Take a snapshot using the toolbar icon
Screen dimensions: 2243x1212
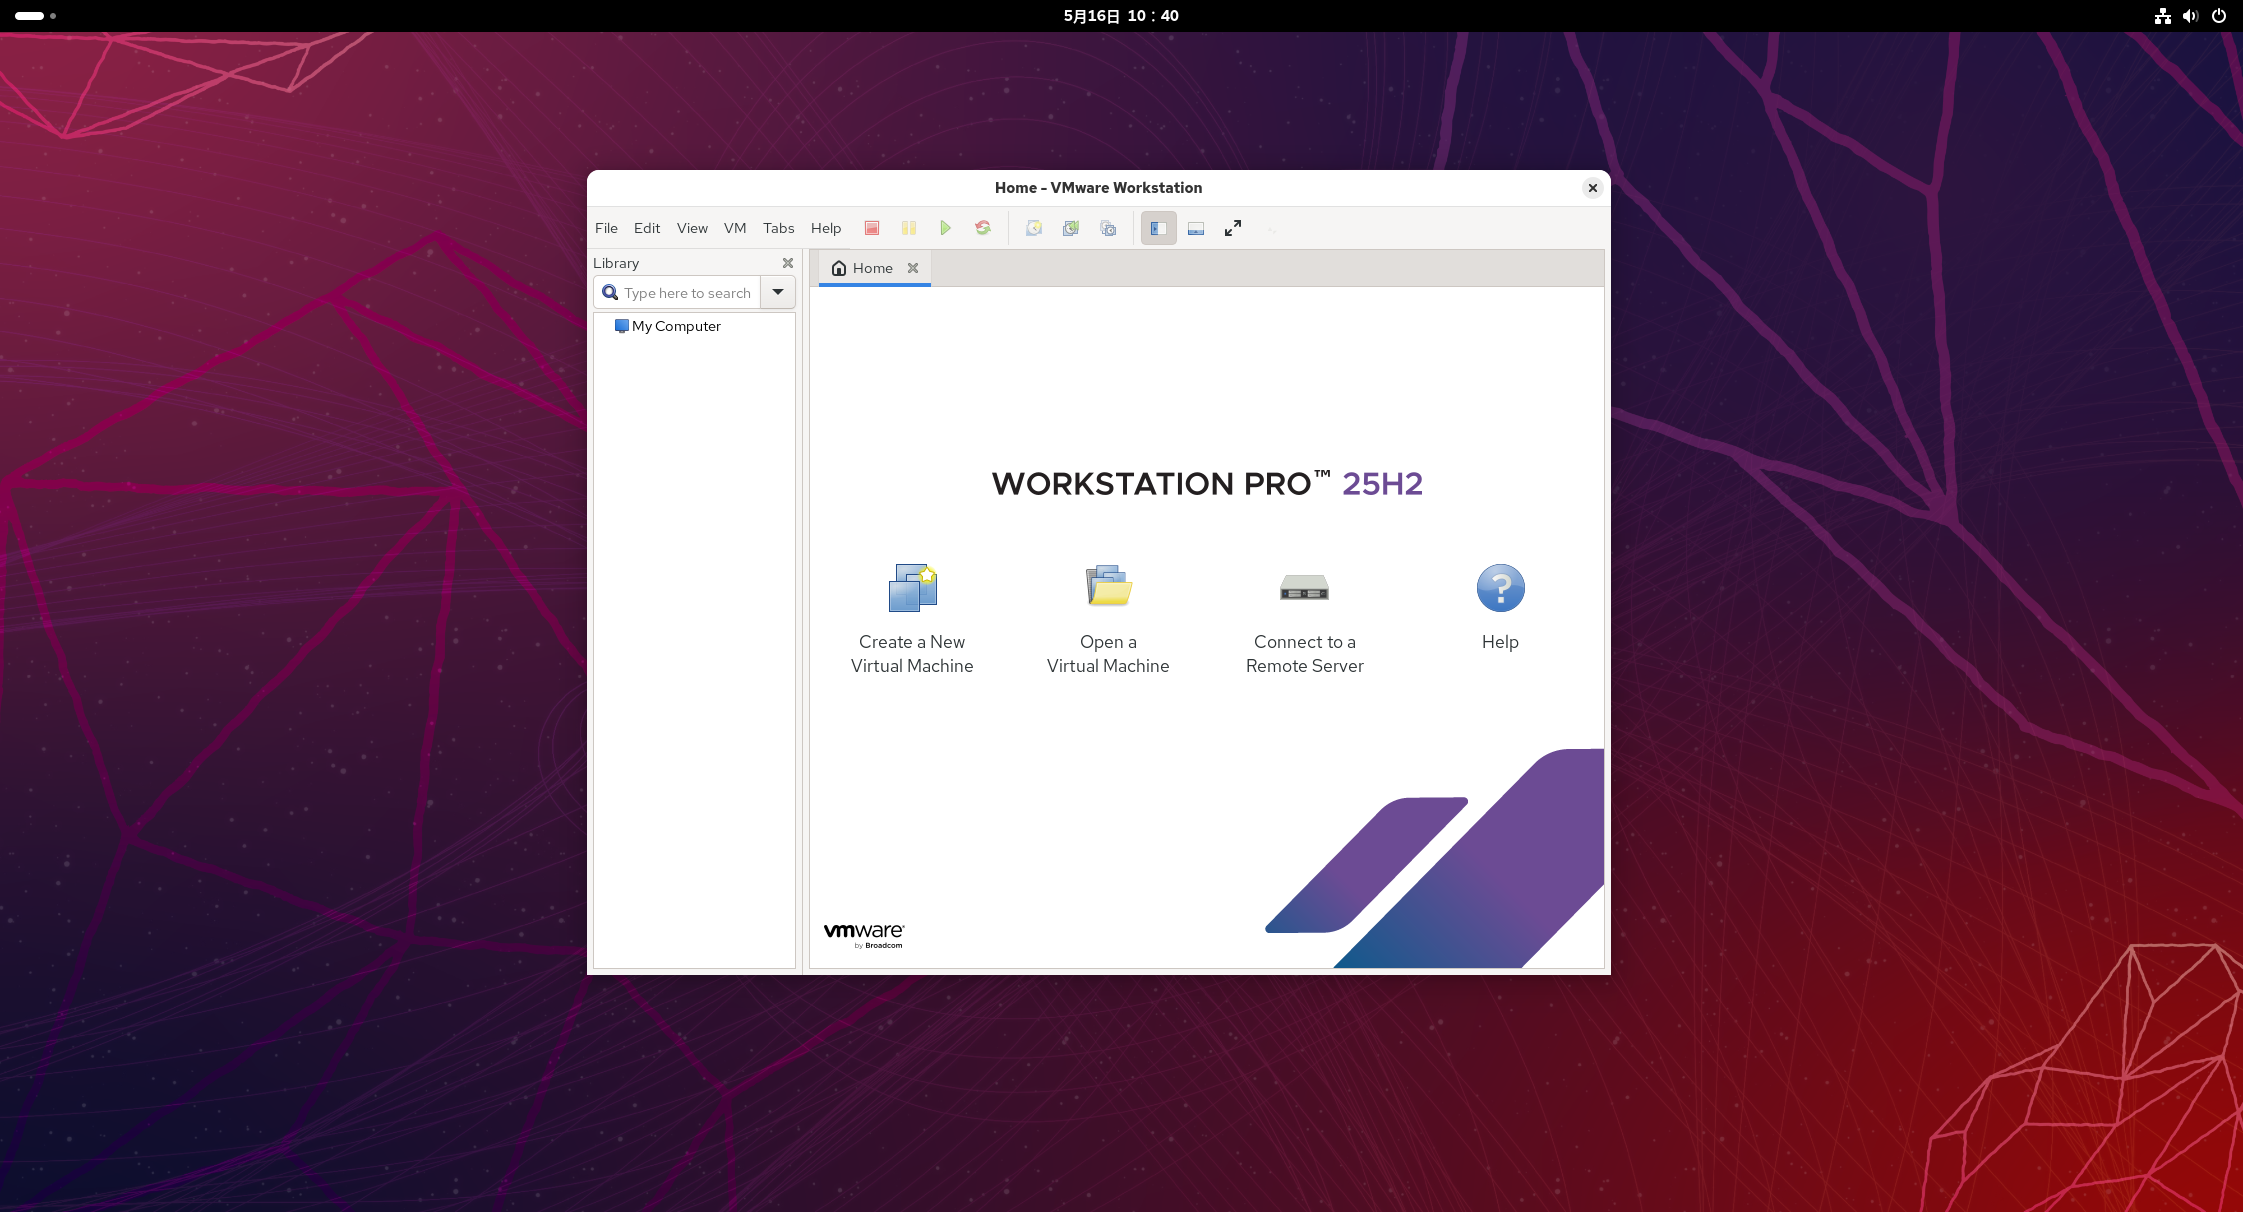point(1034,228)
